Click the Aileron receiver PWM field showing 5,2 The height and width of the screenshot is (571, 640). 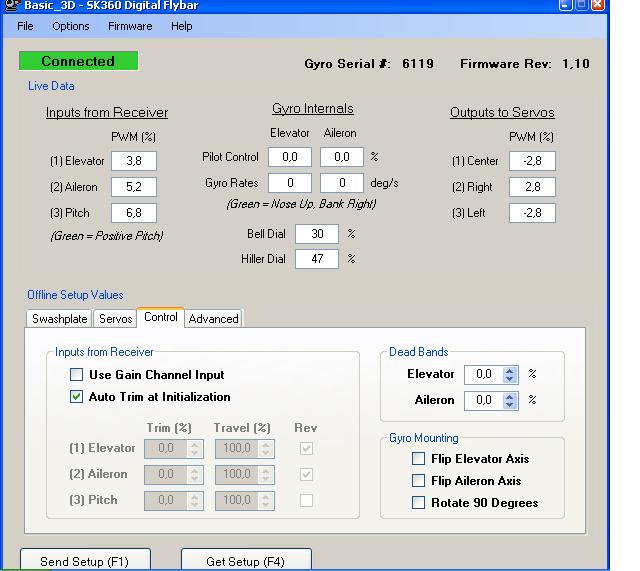tap(134, 187)
